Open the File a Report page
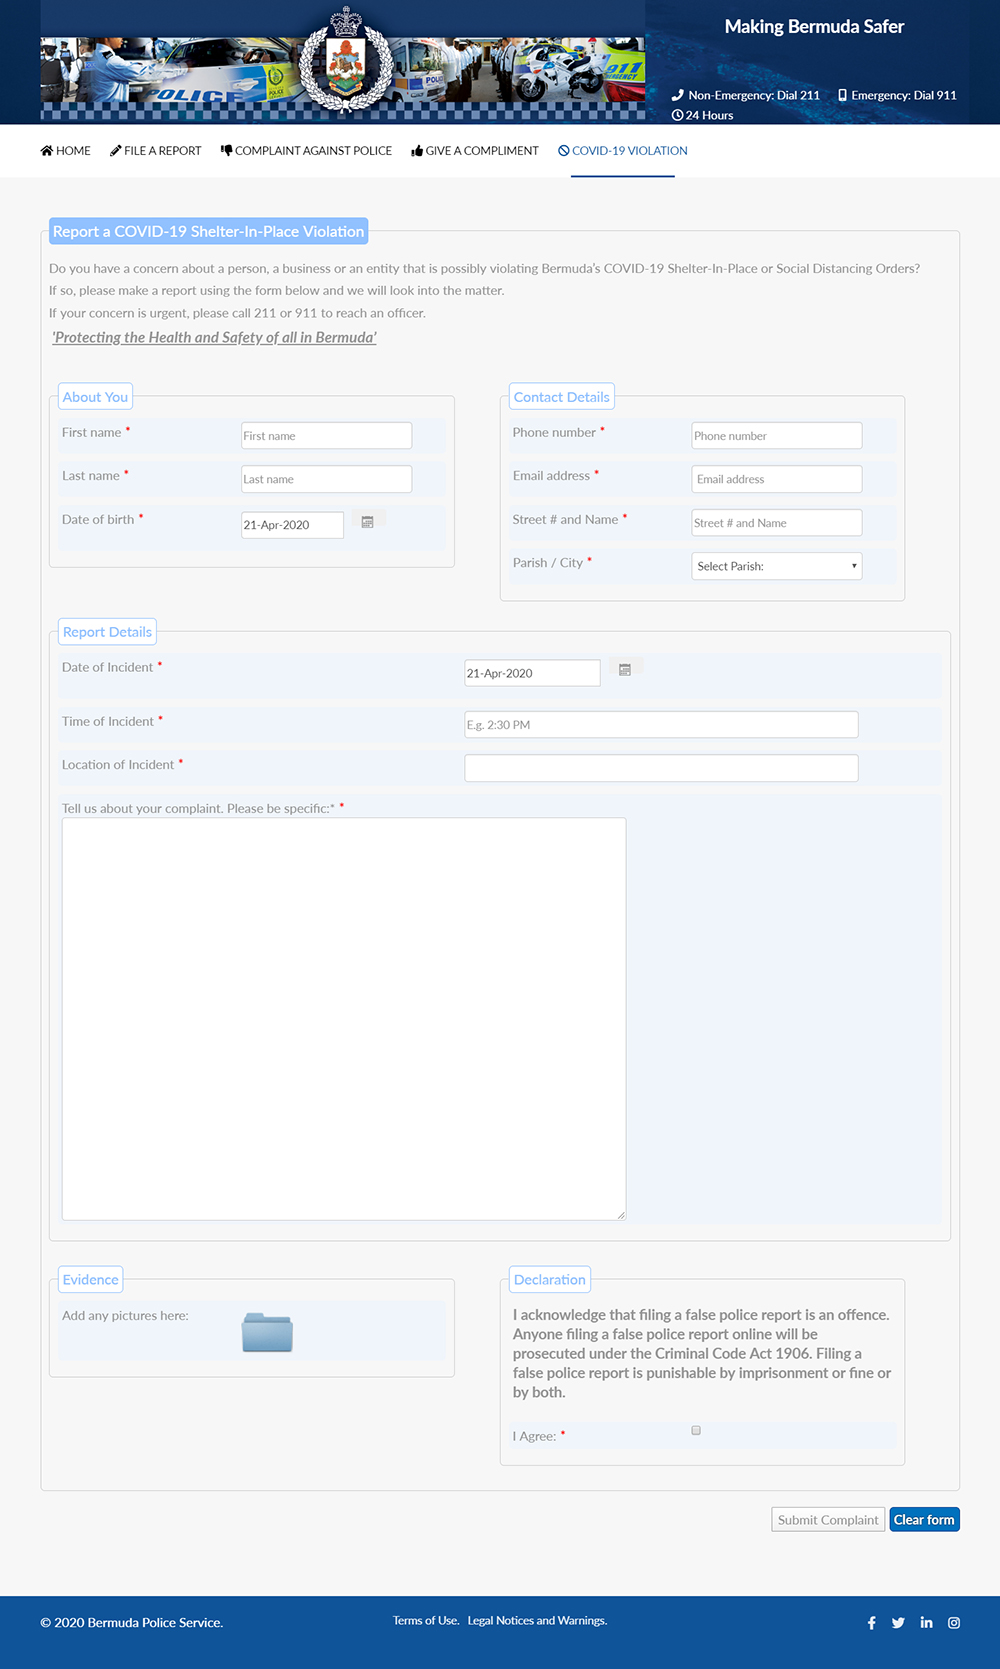1000x1669 pixels. pos(156,151)
